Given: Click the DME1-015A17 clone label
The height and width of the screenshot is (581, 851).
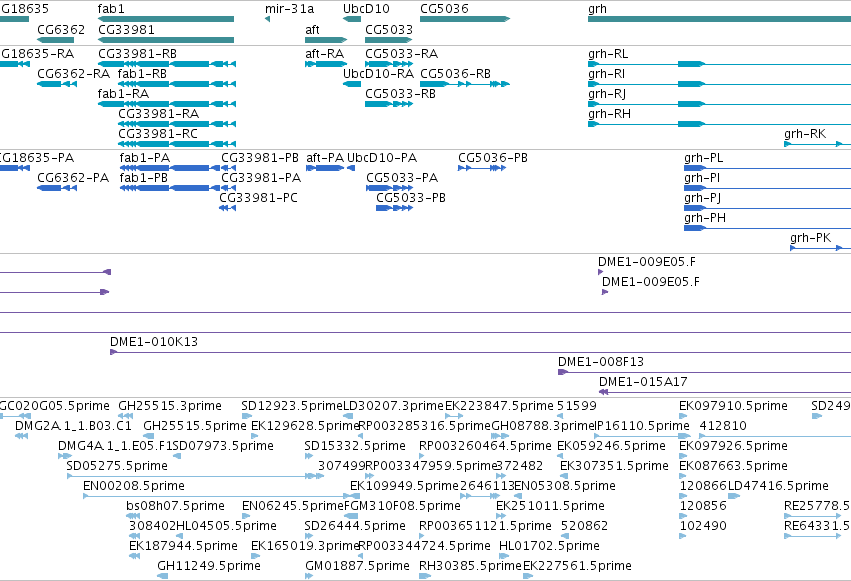Looking at the screenshot, I should 643,382.
